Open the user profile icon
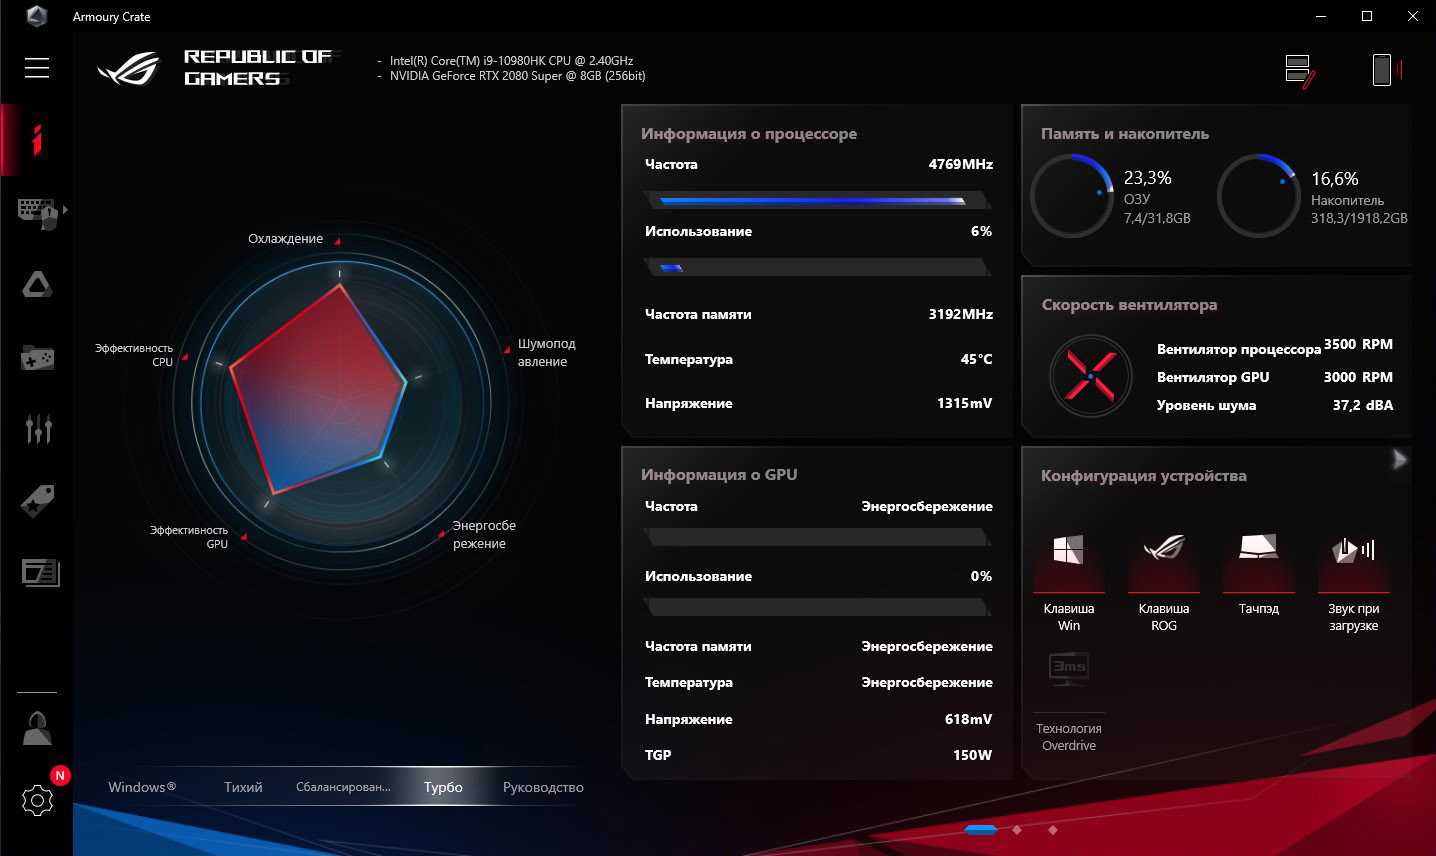The width and height of the screenshot is (1436, 856). point(37,729)
